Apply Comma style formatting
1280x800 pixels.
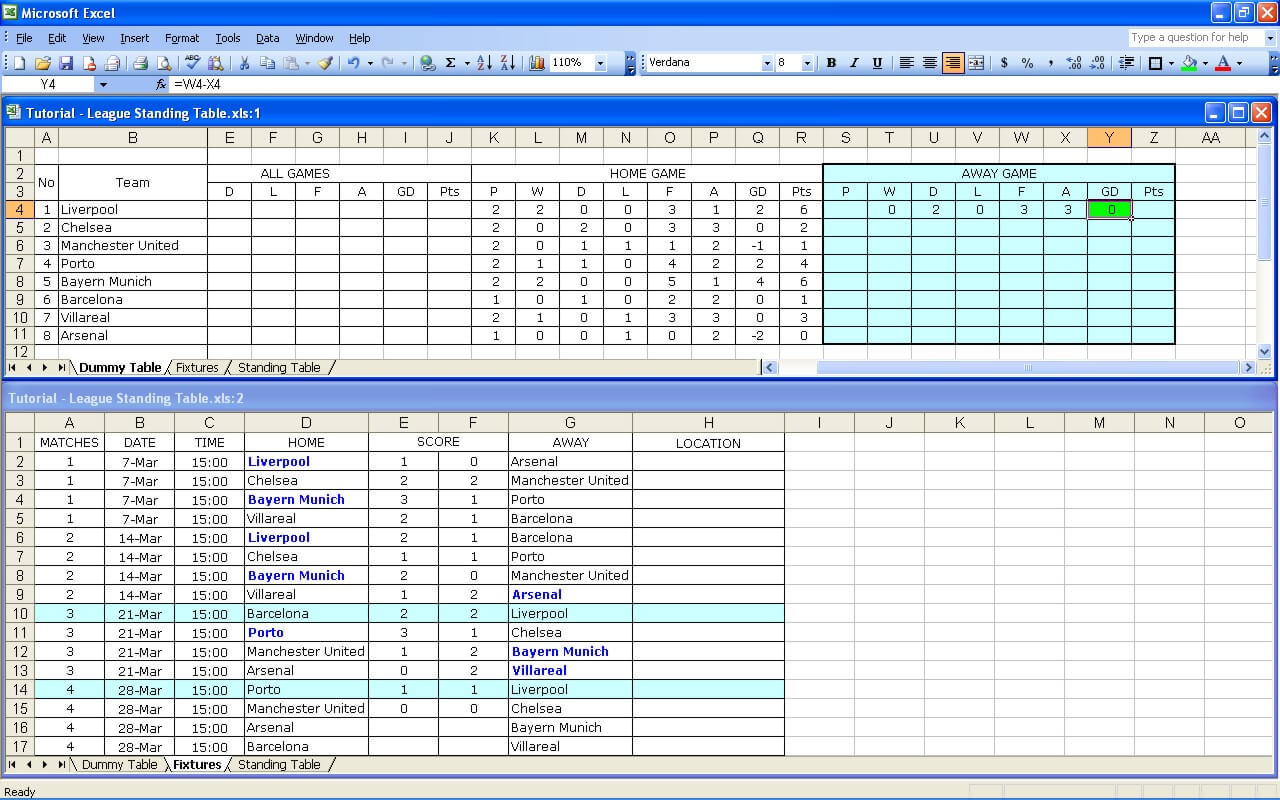[1050, 63]
